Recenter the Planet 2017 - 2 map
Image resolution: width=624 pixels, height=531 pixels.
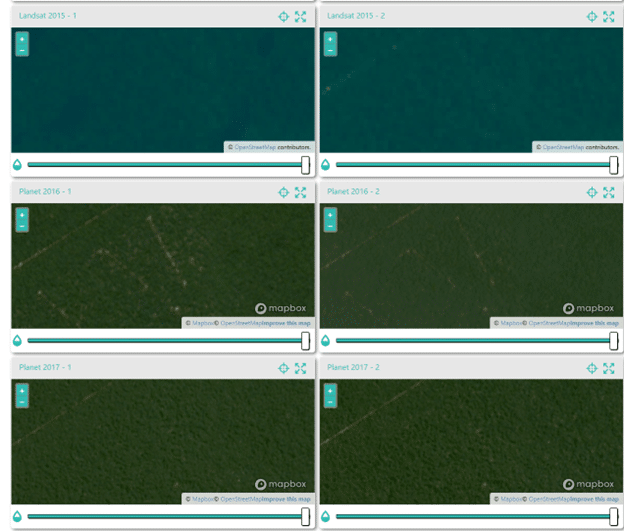(x=592, y=369)
